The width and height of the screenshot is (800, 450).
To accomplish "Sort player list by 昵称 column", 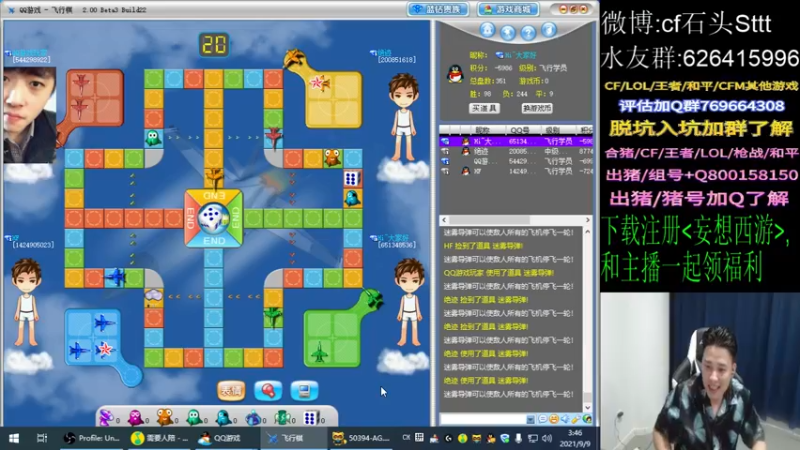I will pyautogui.click(x=482, y=130).
